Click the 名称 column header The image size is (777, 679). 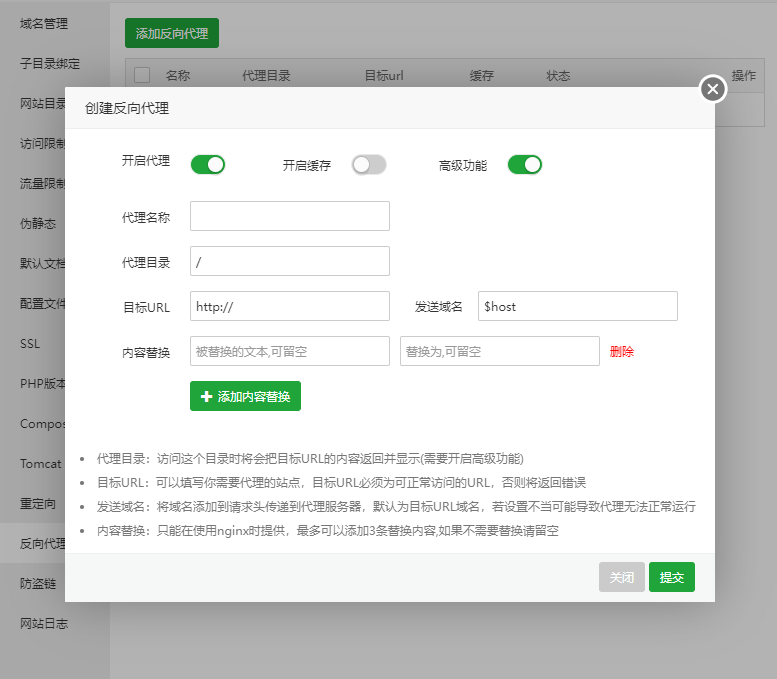pyautogui.click(x=178, y=76)
